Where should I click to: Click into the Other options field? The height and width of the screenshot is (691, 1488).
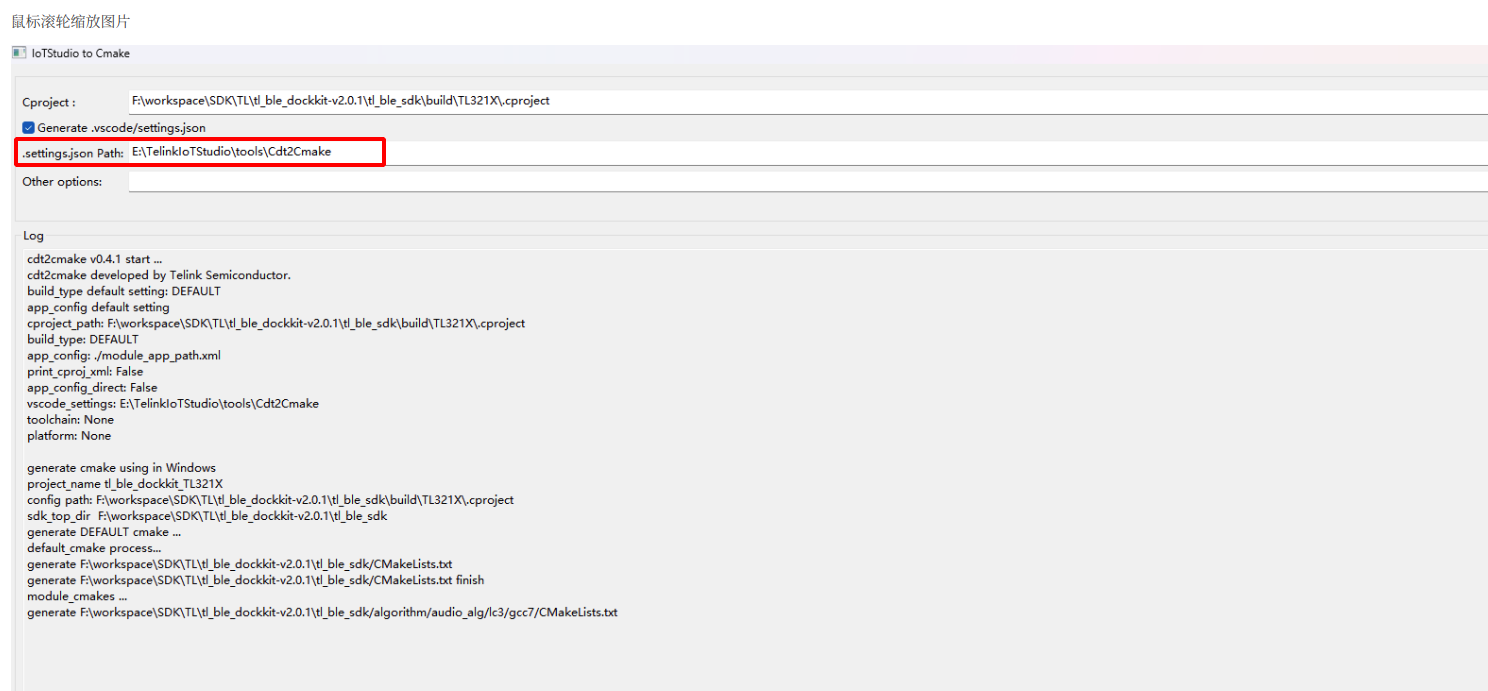tap(808, 182)
